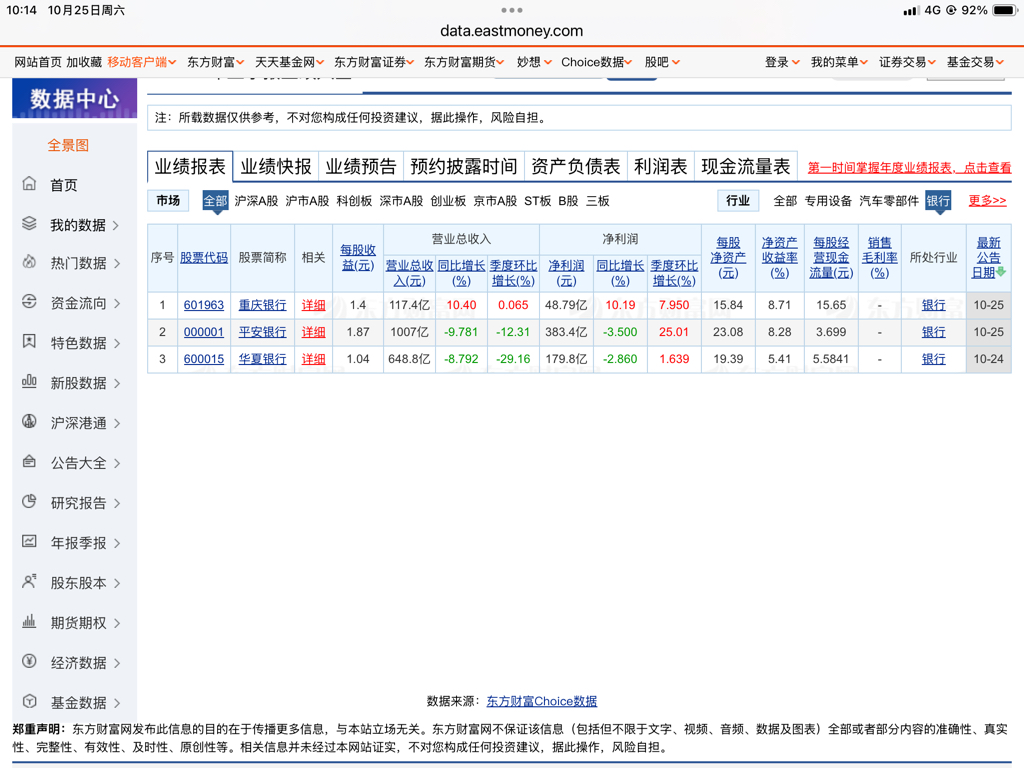
Task: Click the 期货期权 bars icon
Action: (29, 621)
